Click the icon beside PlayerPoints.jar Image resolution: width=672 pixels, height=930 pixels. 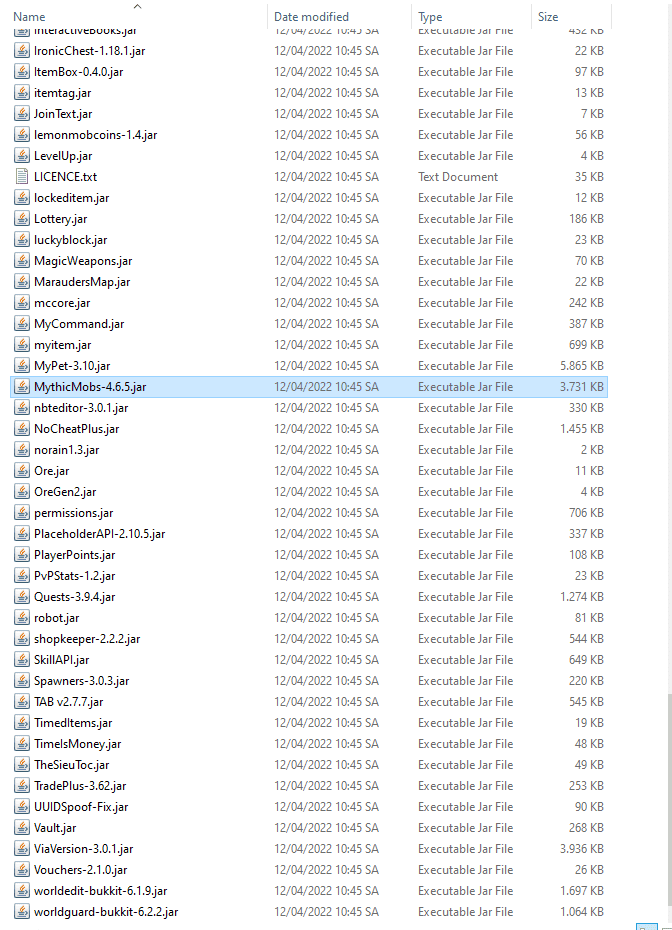(x=22, y=555)
